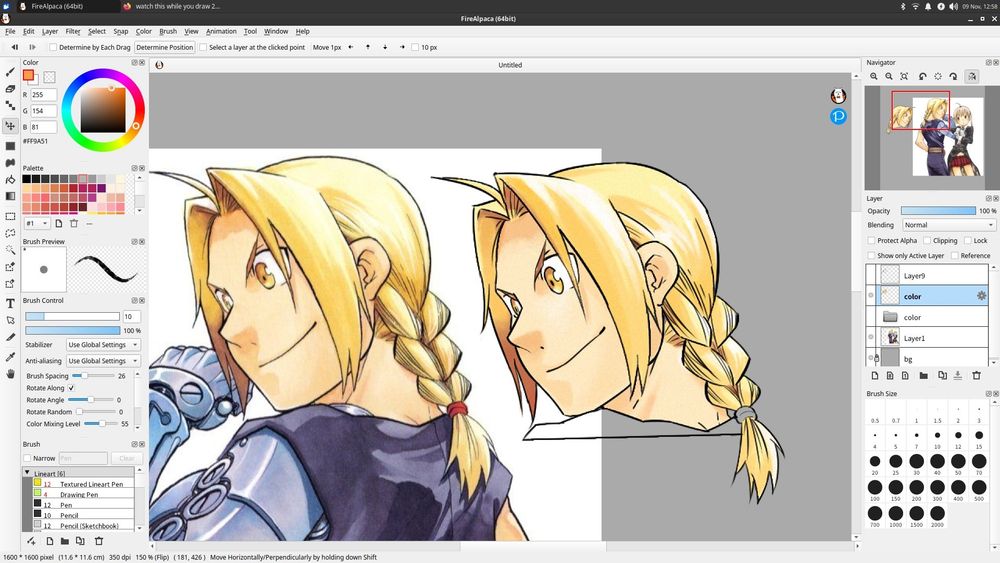This screenshot has width=1000, height=563.
Task: Open the Animation menu
Action: (x=221, y=31)
